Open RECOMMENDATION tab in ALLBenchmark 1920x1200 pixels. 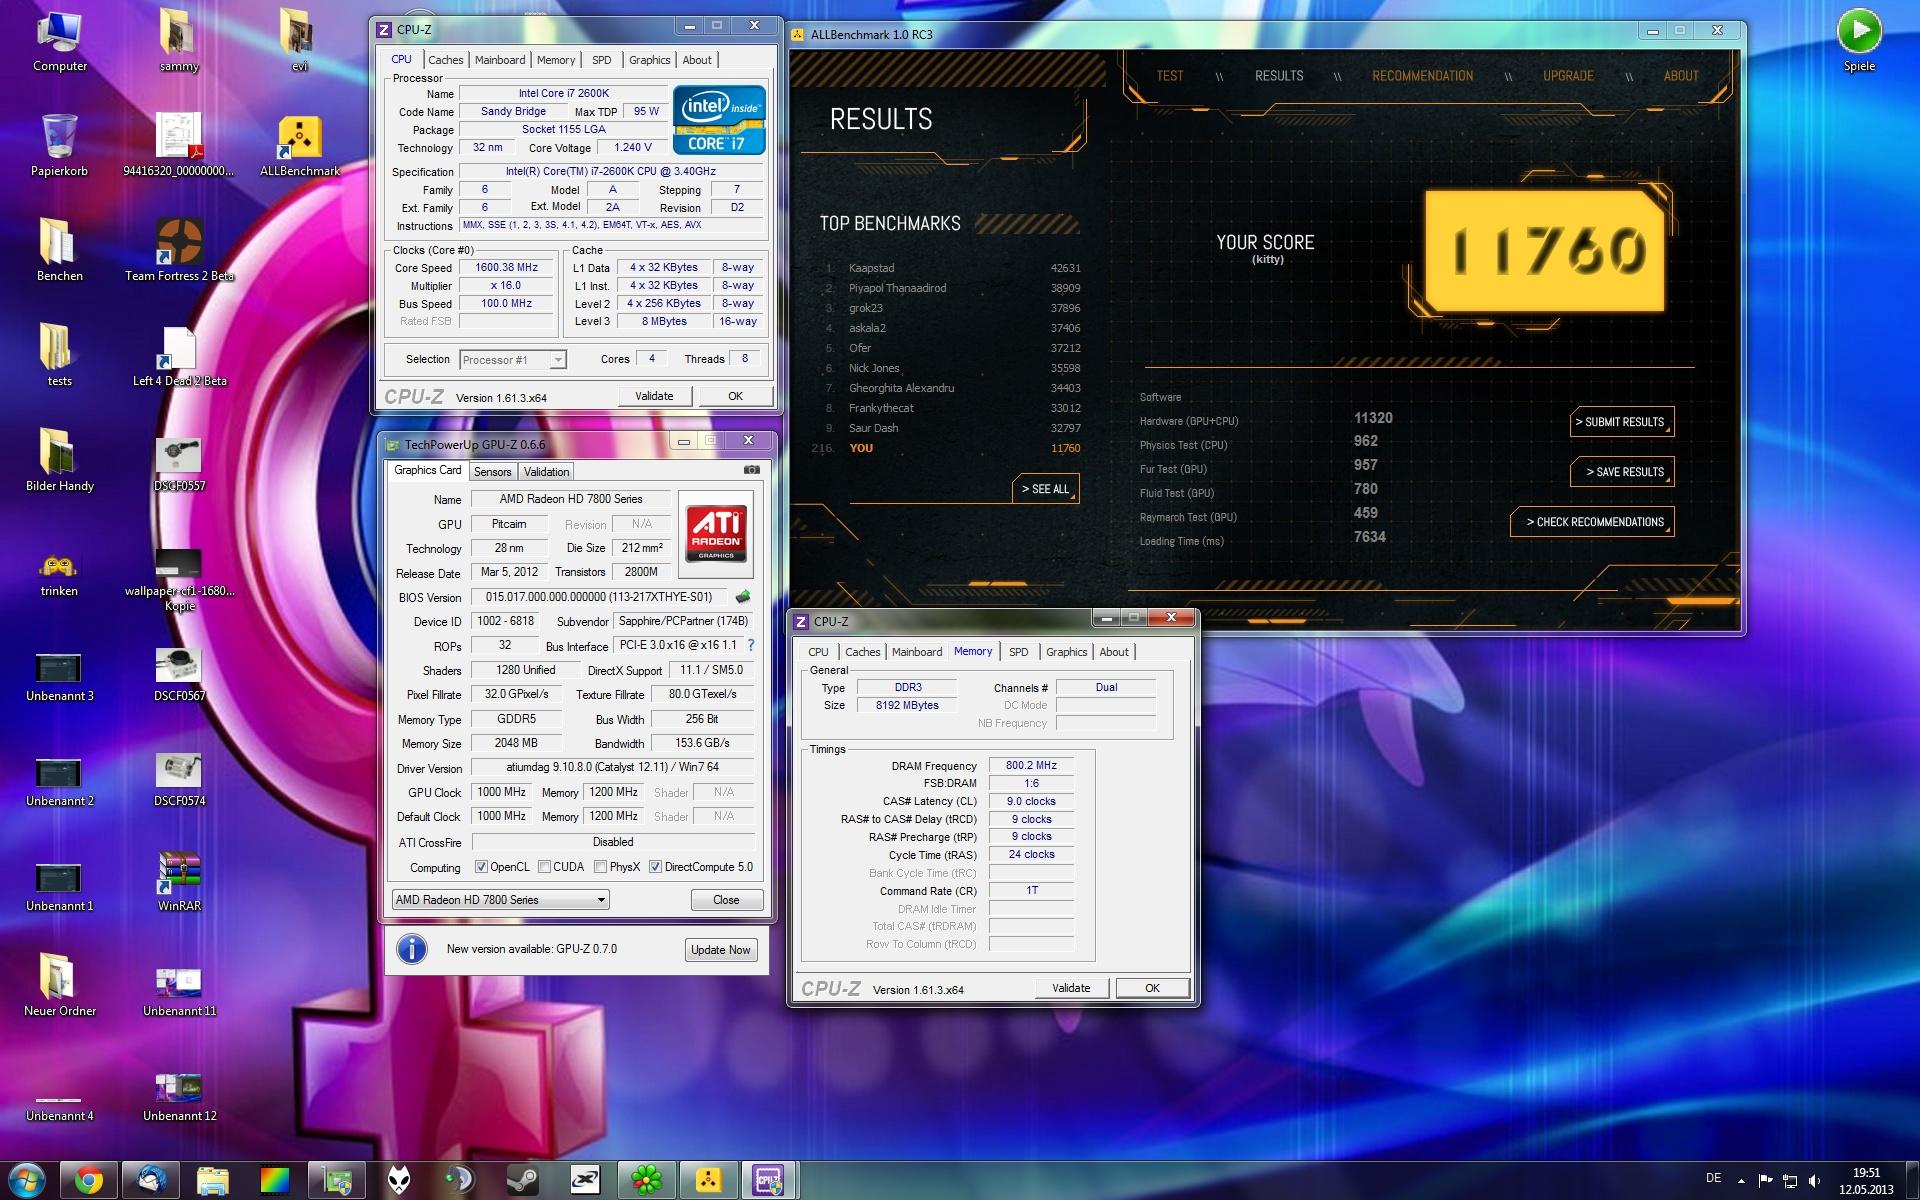(1422, 76)
